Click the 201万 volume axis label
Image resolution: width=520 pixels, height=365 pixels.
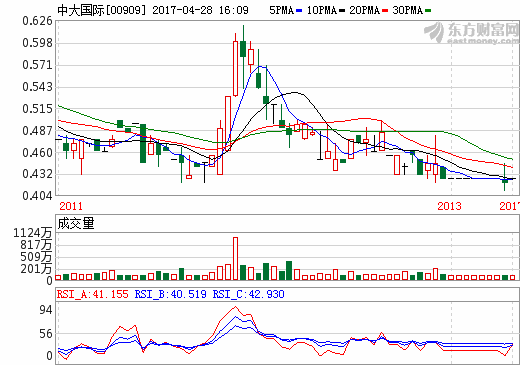pyautogui.click(x=36, y=269)
